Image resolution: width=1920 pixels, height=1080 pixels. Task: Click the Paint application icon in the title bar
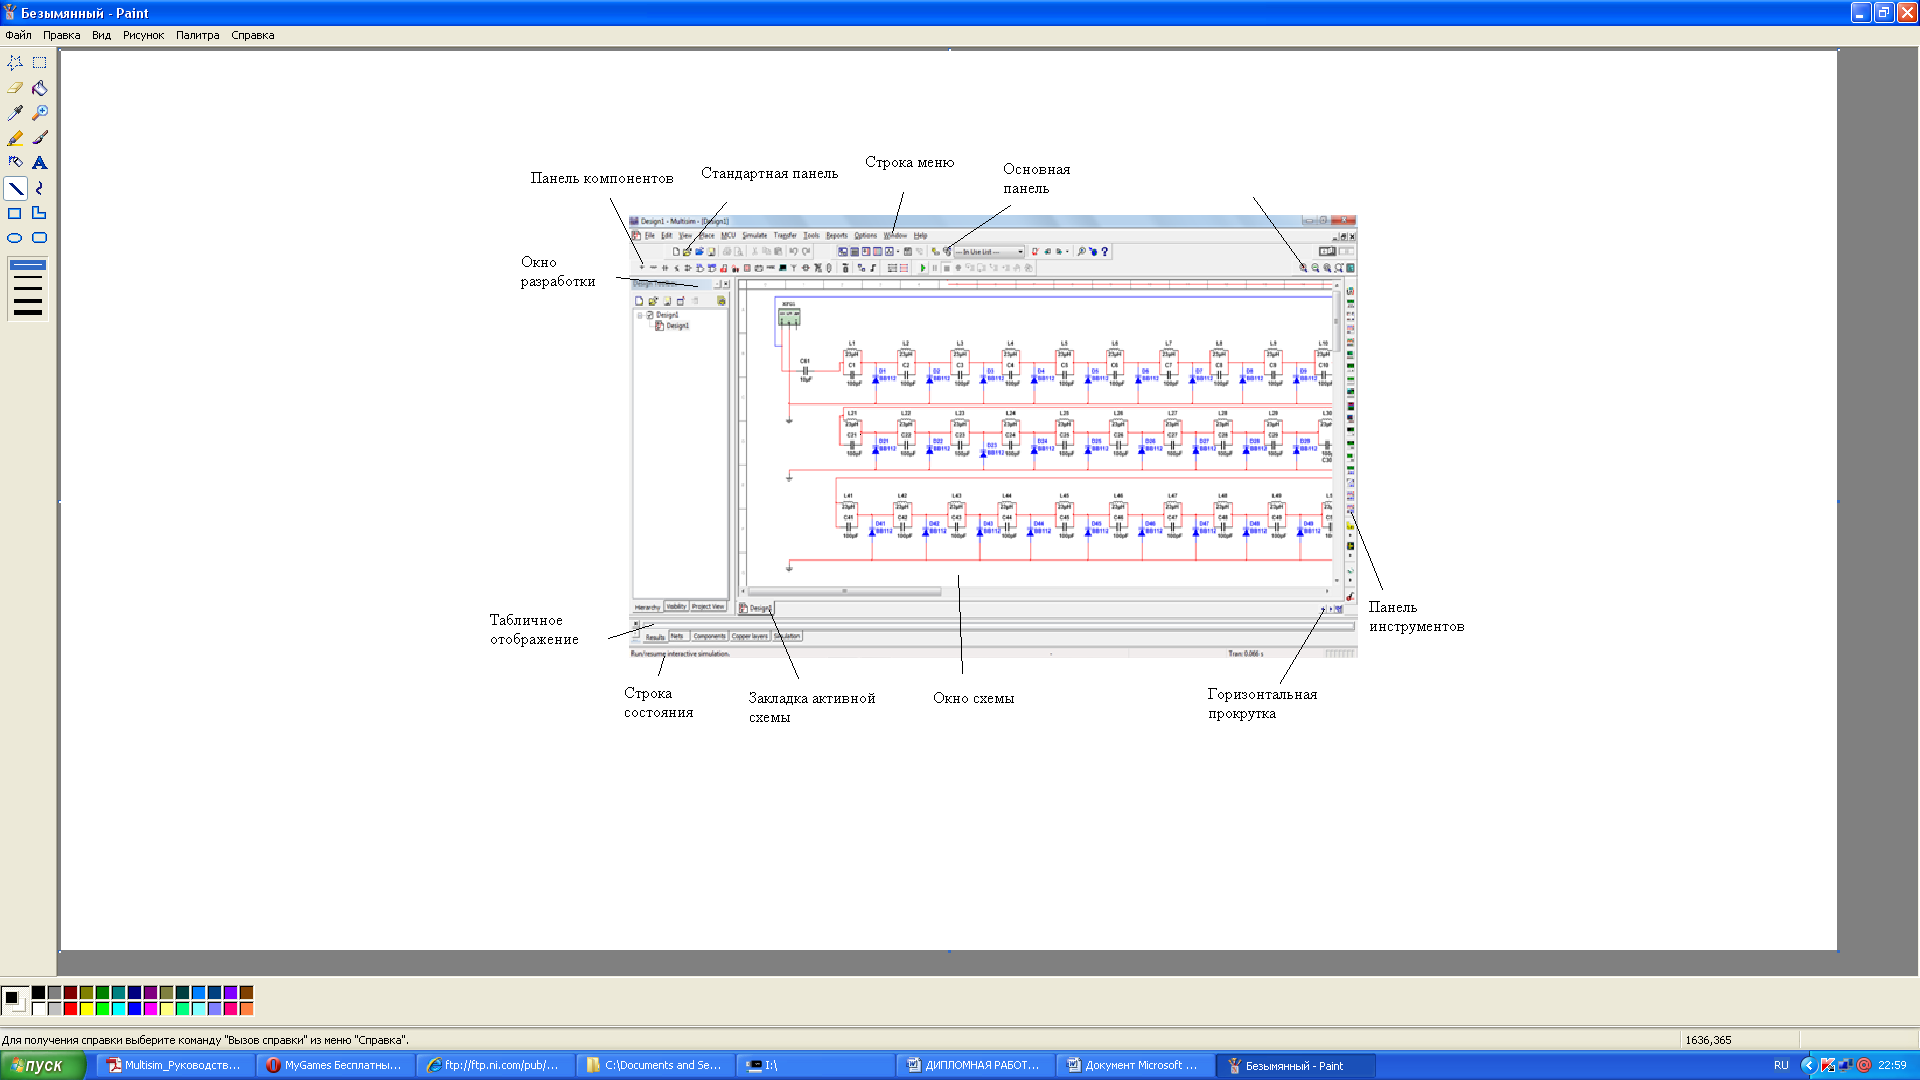(x=10, y=13)
